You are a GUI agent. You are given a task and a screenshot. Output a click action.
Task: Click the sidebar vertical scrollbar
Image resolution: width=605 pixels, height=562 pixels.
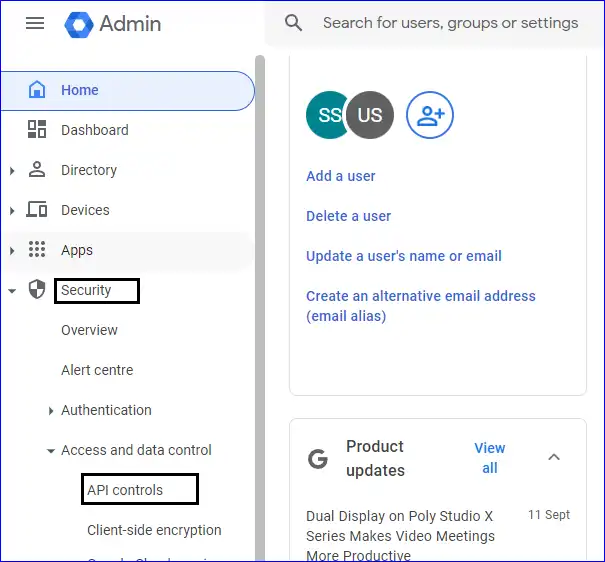(x=260, y=309)
